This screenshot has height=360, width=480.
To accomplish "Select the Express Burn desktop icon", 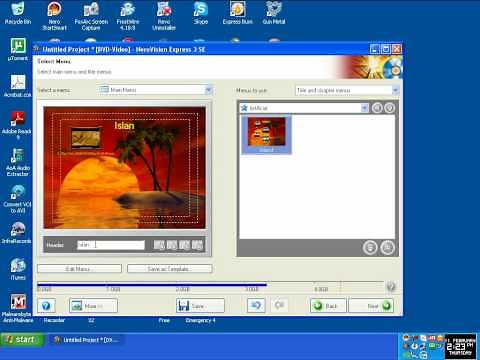I will pyautogui.click(x=237, y=13).
